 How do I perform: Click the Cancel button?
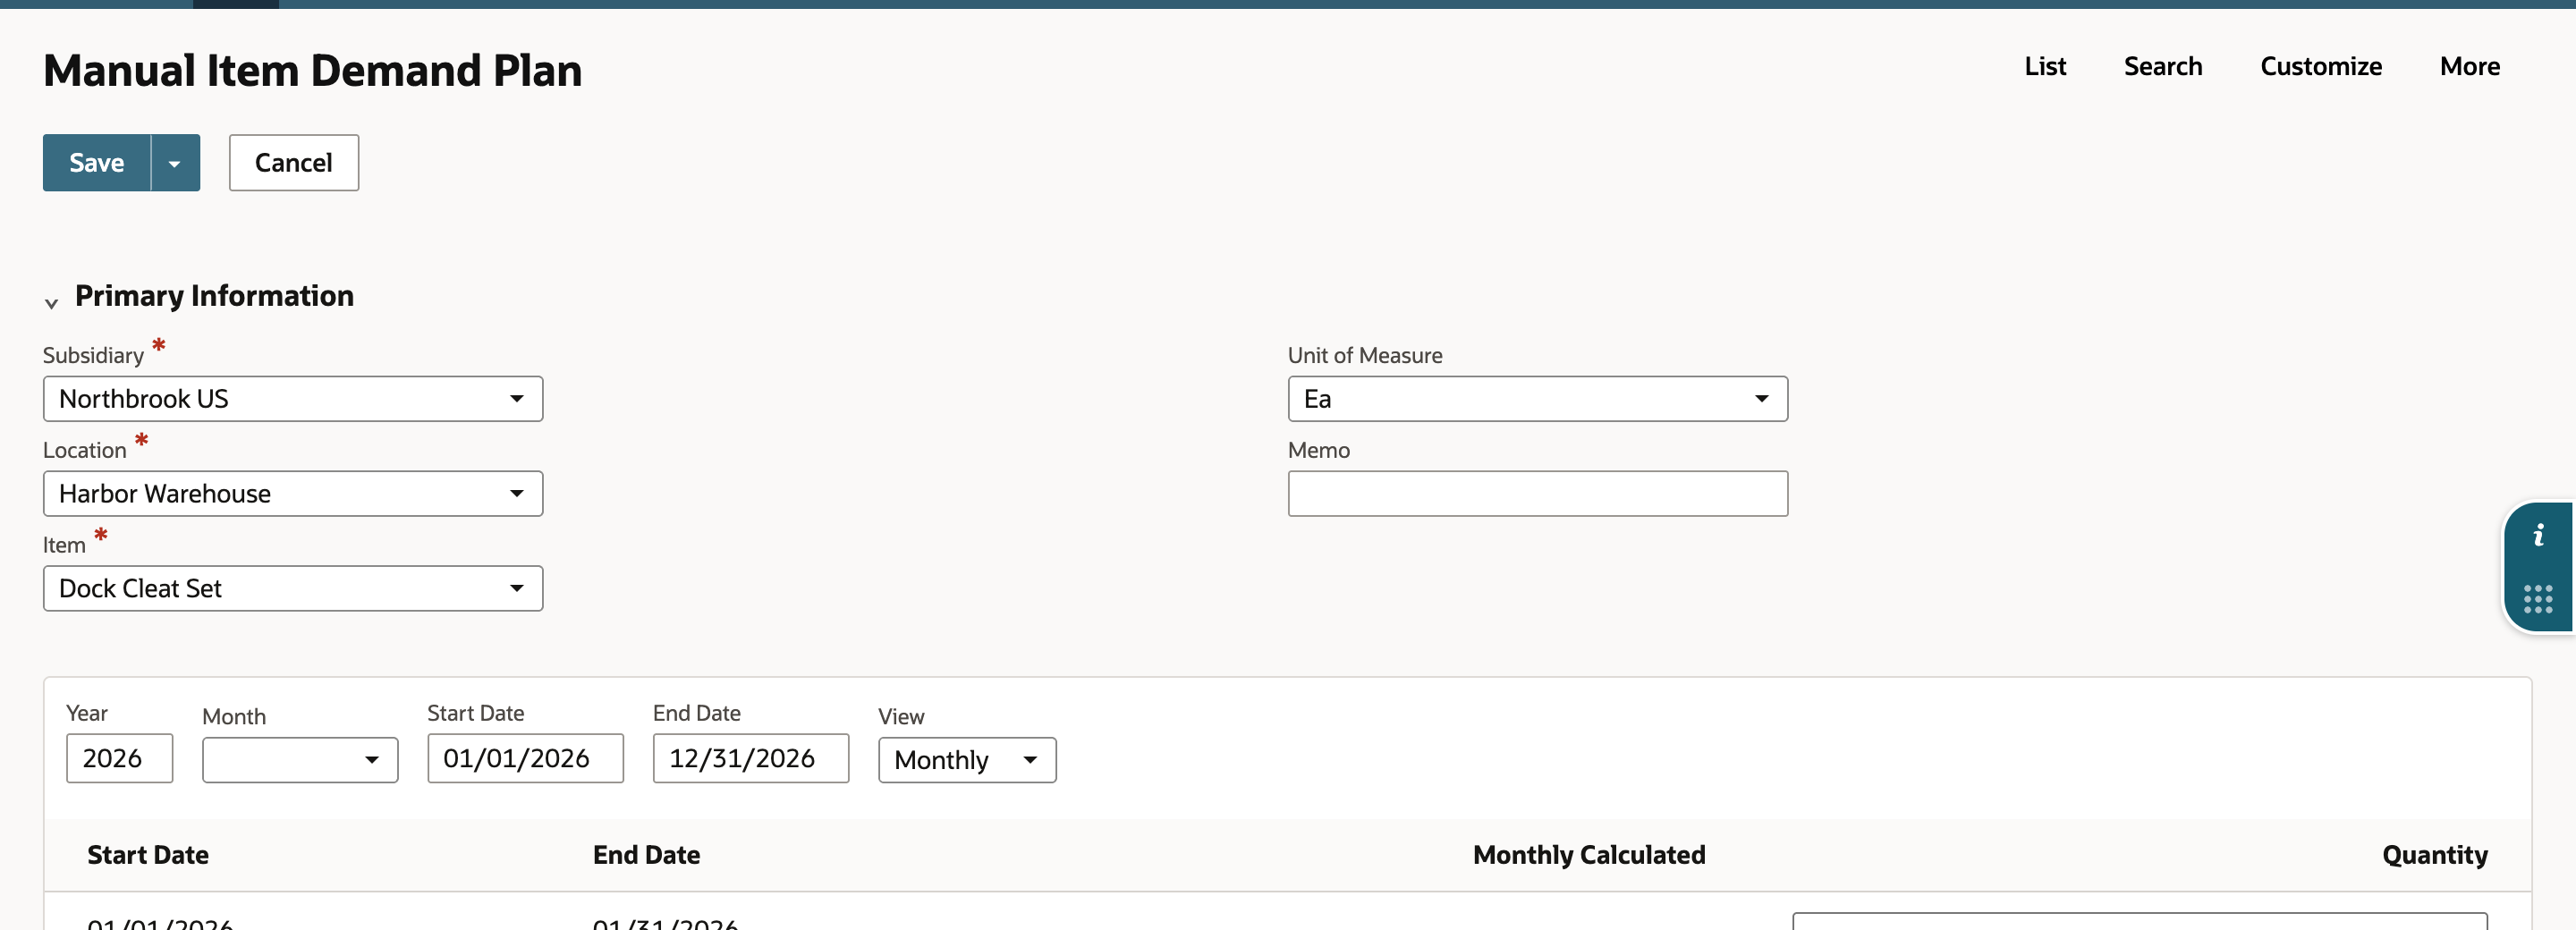tap(294, 163)
